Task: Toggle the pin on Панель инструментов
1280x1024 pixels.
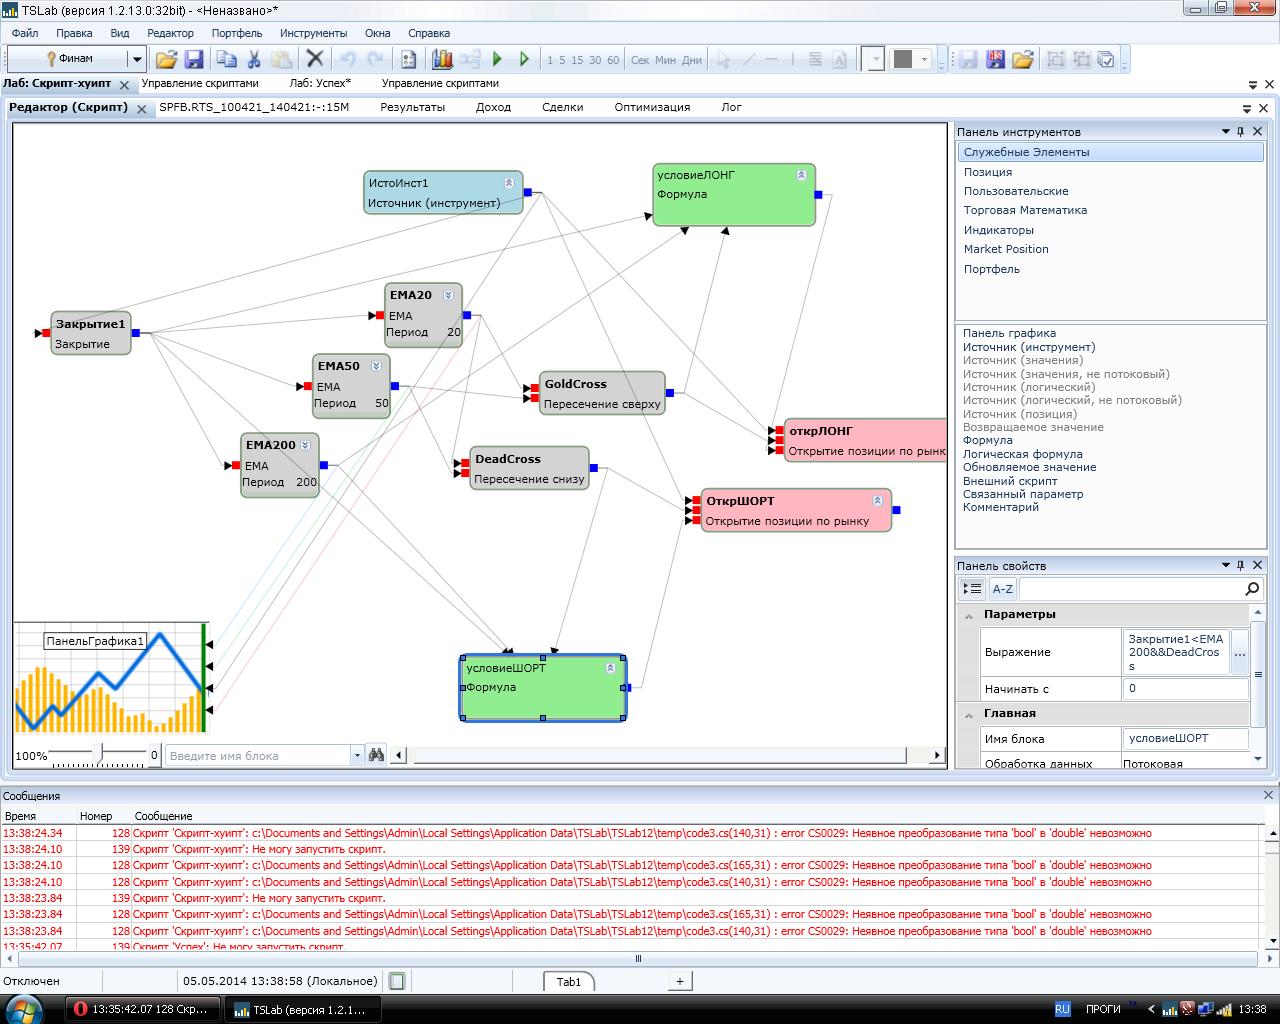Action: click(x=1241, y=132)
